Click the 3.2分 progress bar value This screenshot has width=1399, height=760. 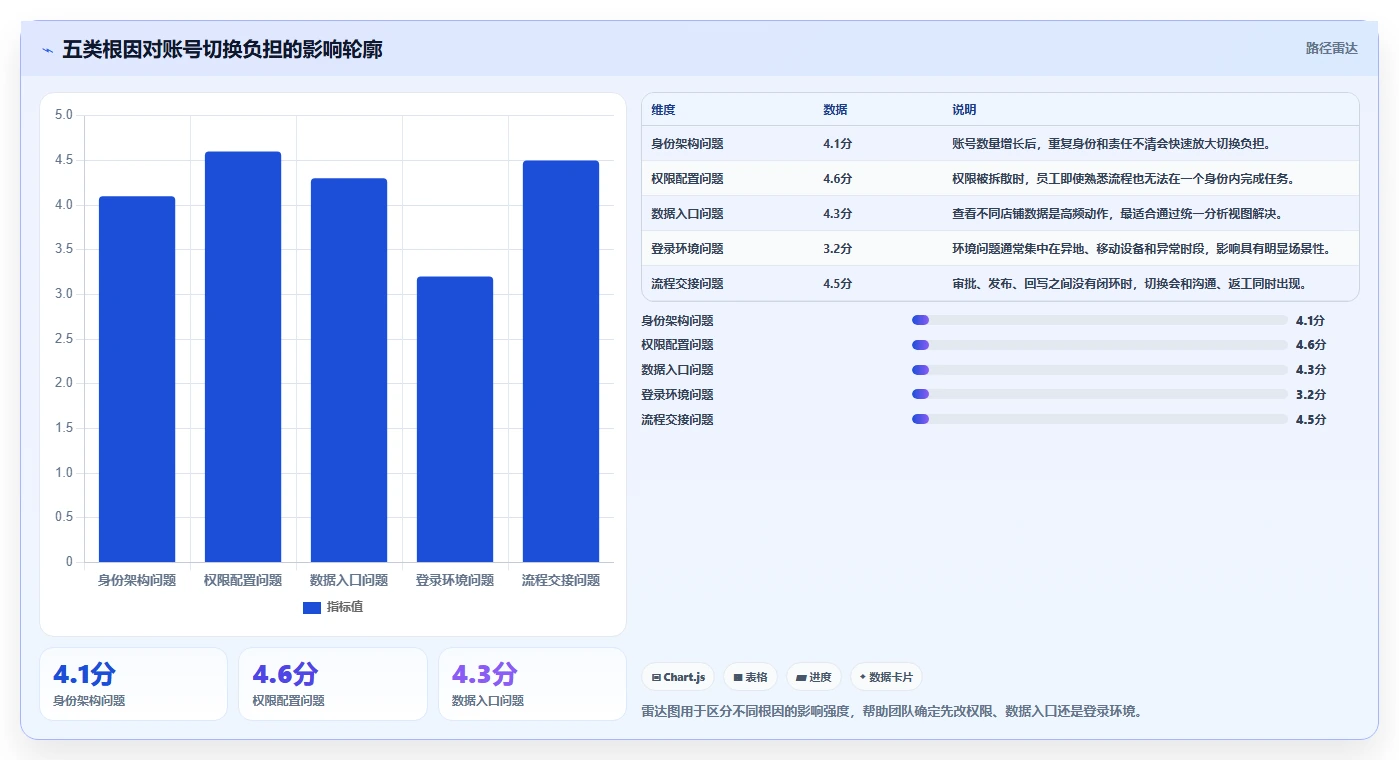[x=1310, y=395]
